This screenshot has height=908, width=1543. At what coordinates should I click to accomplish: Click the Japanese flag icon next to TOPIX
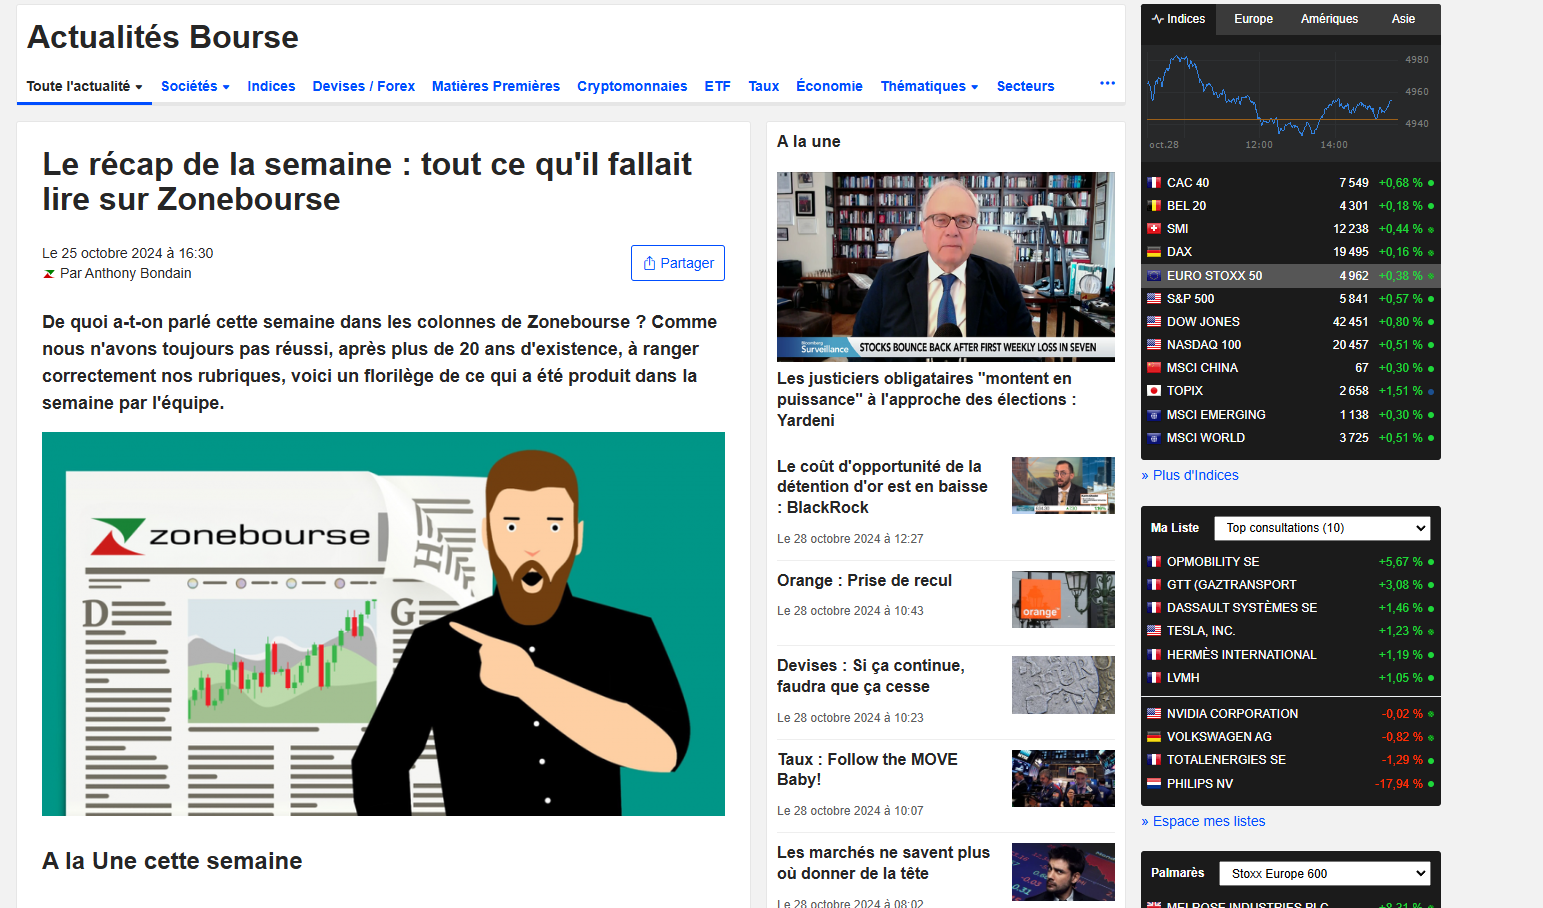click(x=1154, y=391)
